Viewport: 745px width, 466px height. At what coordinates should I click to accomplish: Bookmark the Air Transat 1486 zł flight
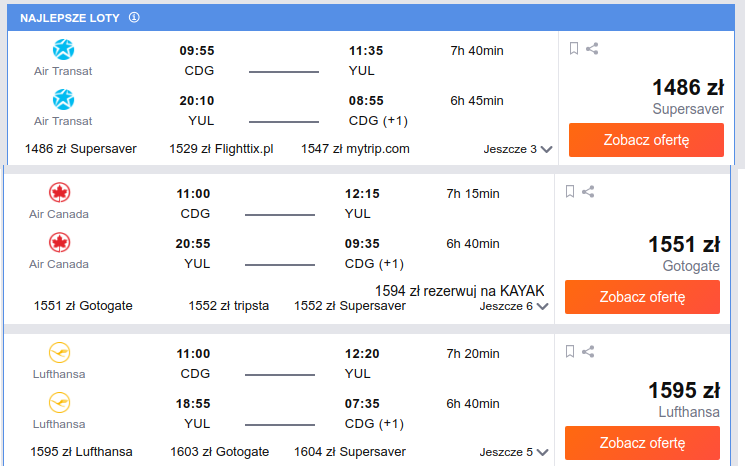573,48
